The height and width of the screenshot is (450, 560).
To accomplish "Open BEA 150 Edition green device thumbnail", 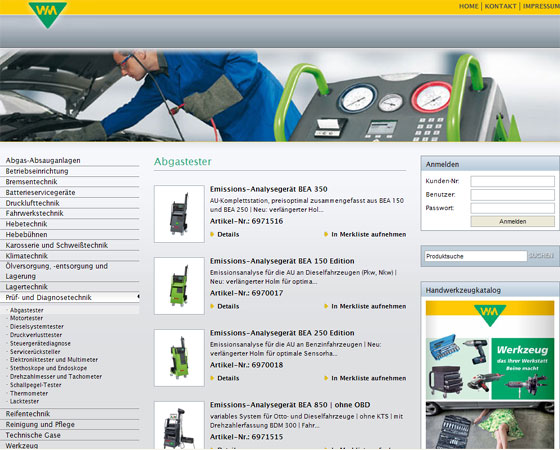I will coord(179,286).
